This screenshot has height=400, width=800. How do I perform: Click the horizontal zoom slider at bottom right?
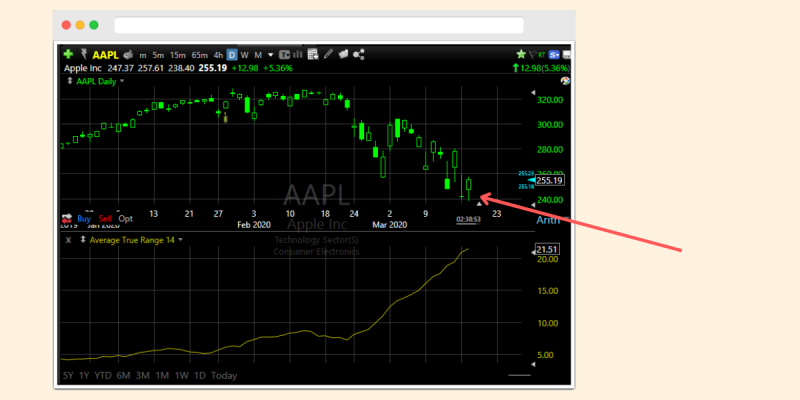click(520, 375)
